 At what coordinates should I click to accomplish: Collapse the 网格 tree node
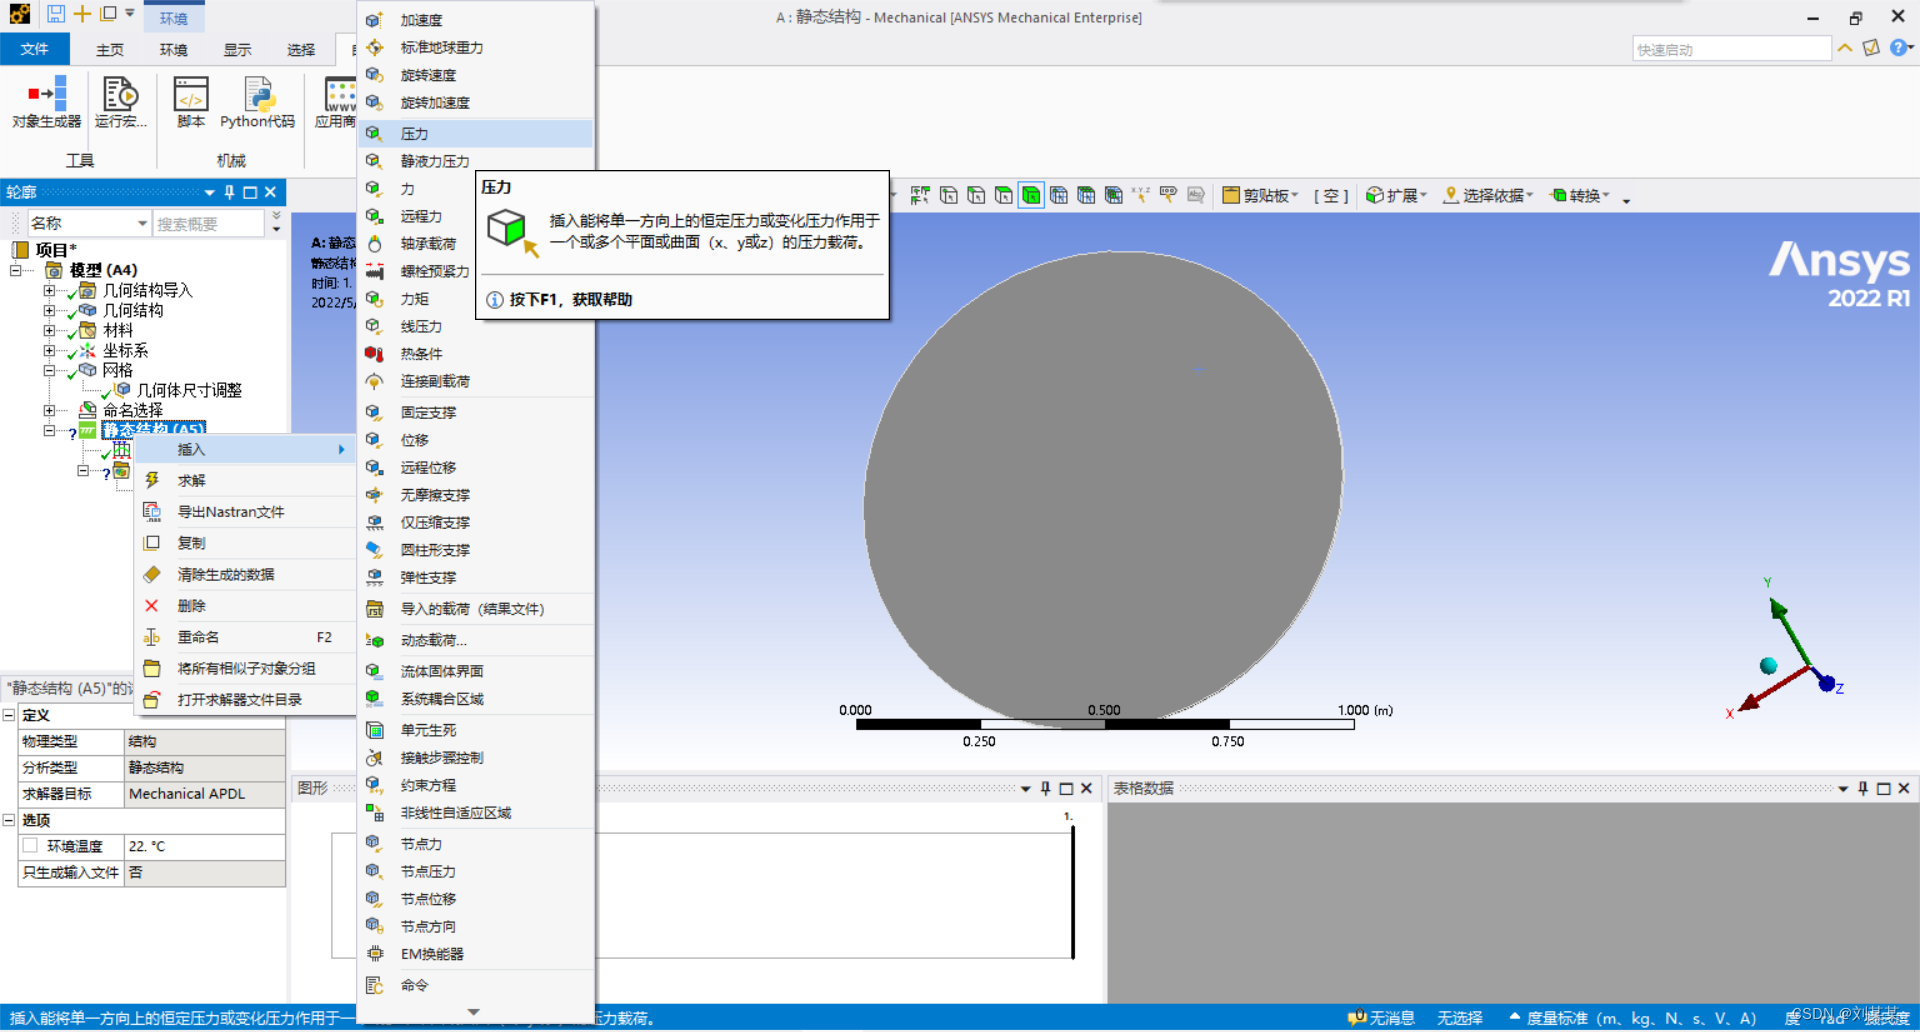tap(49, 371)
